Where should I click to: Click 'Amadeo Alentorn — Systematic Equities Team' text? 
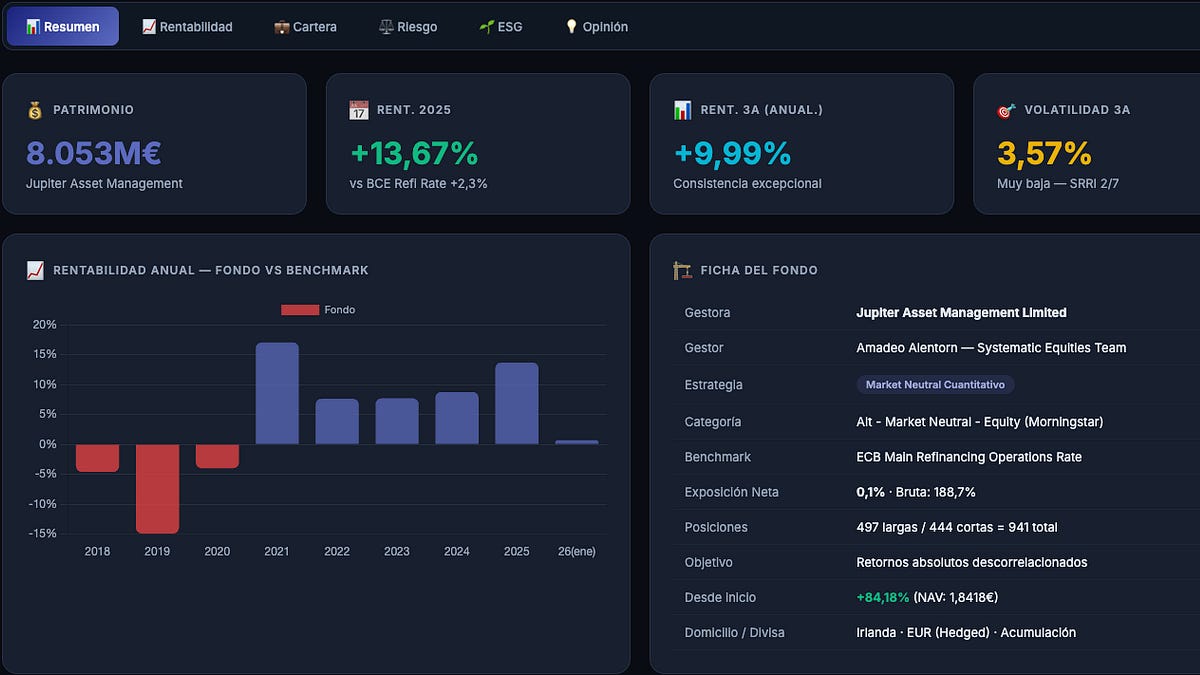point(991,348)
